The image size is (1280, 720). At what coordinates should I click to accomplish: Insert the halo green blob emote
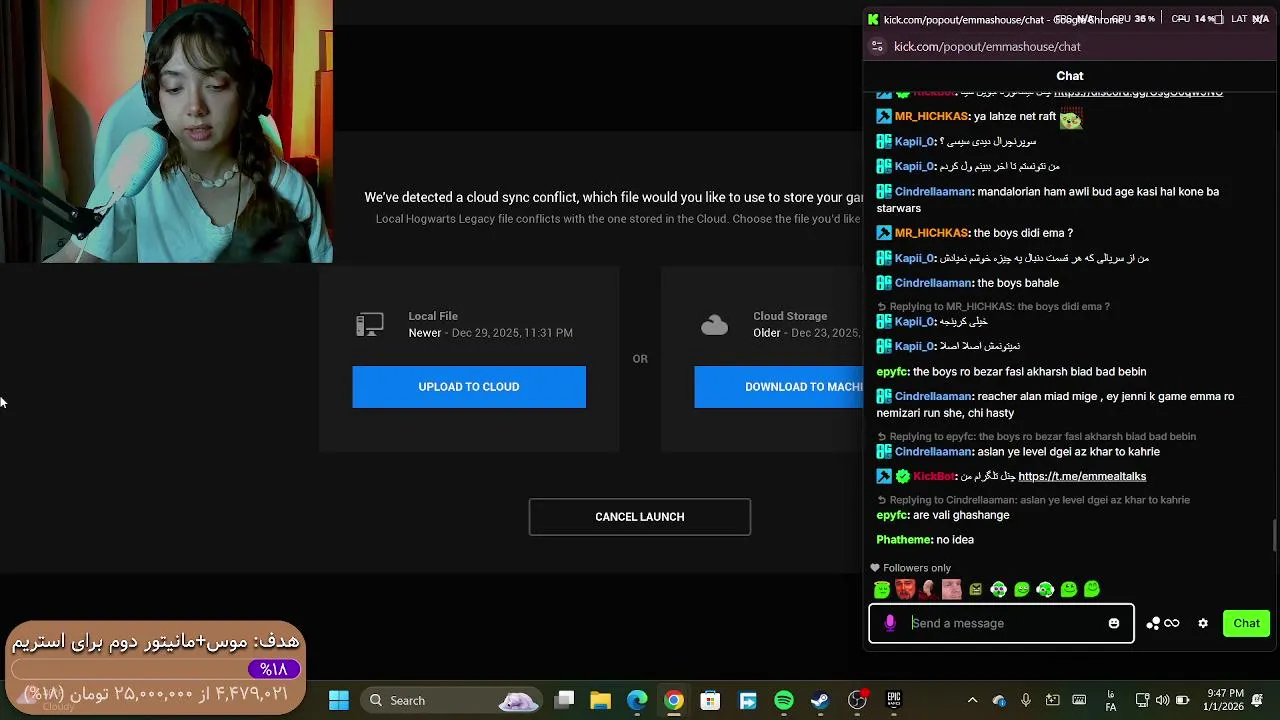[x=882, y=589]
